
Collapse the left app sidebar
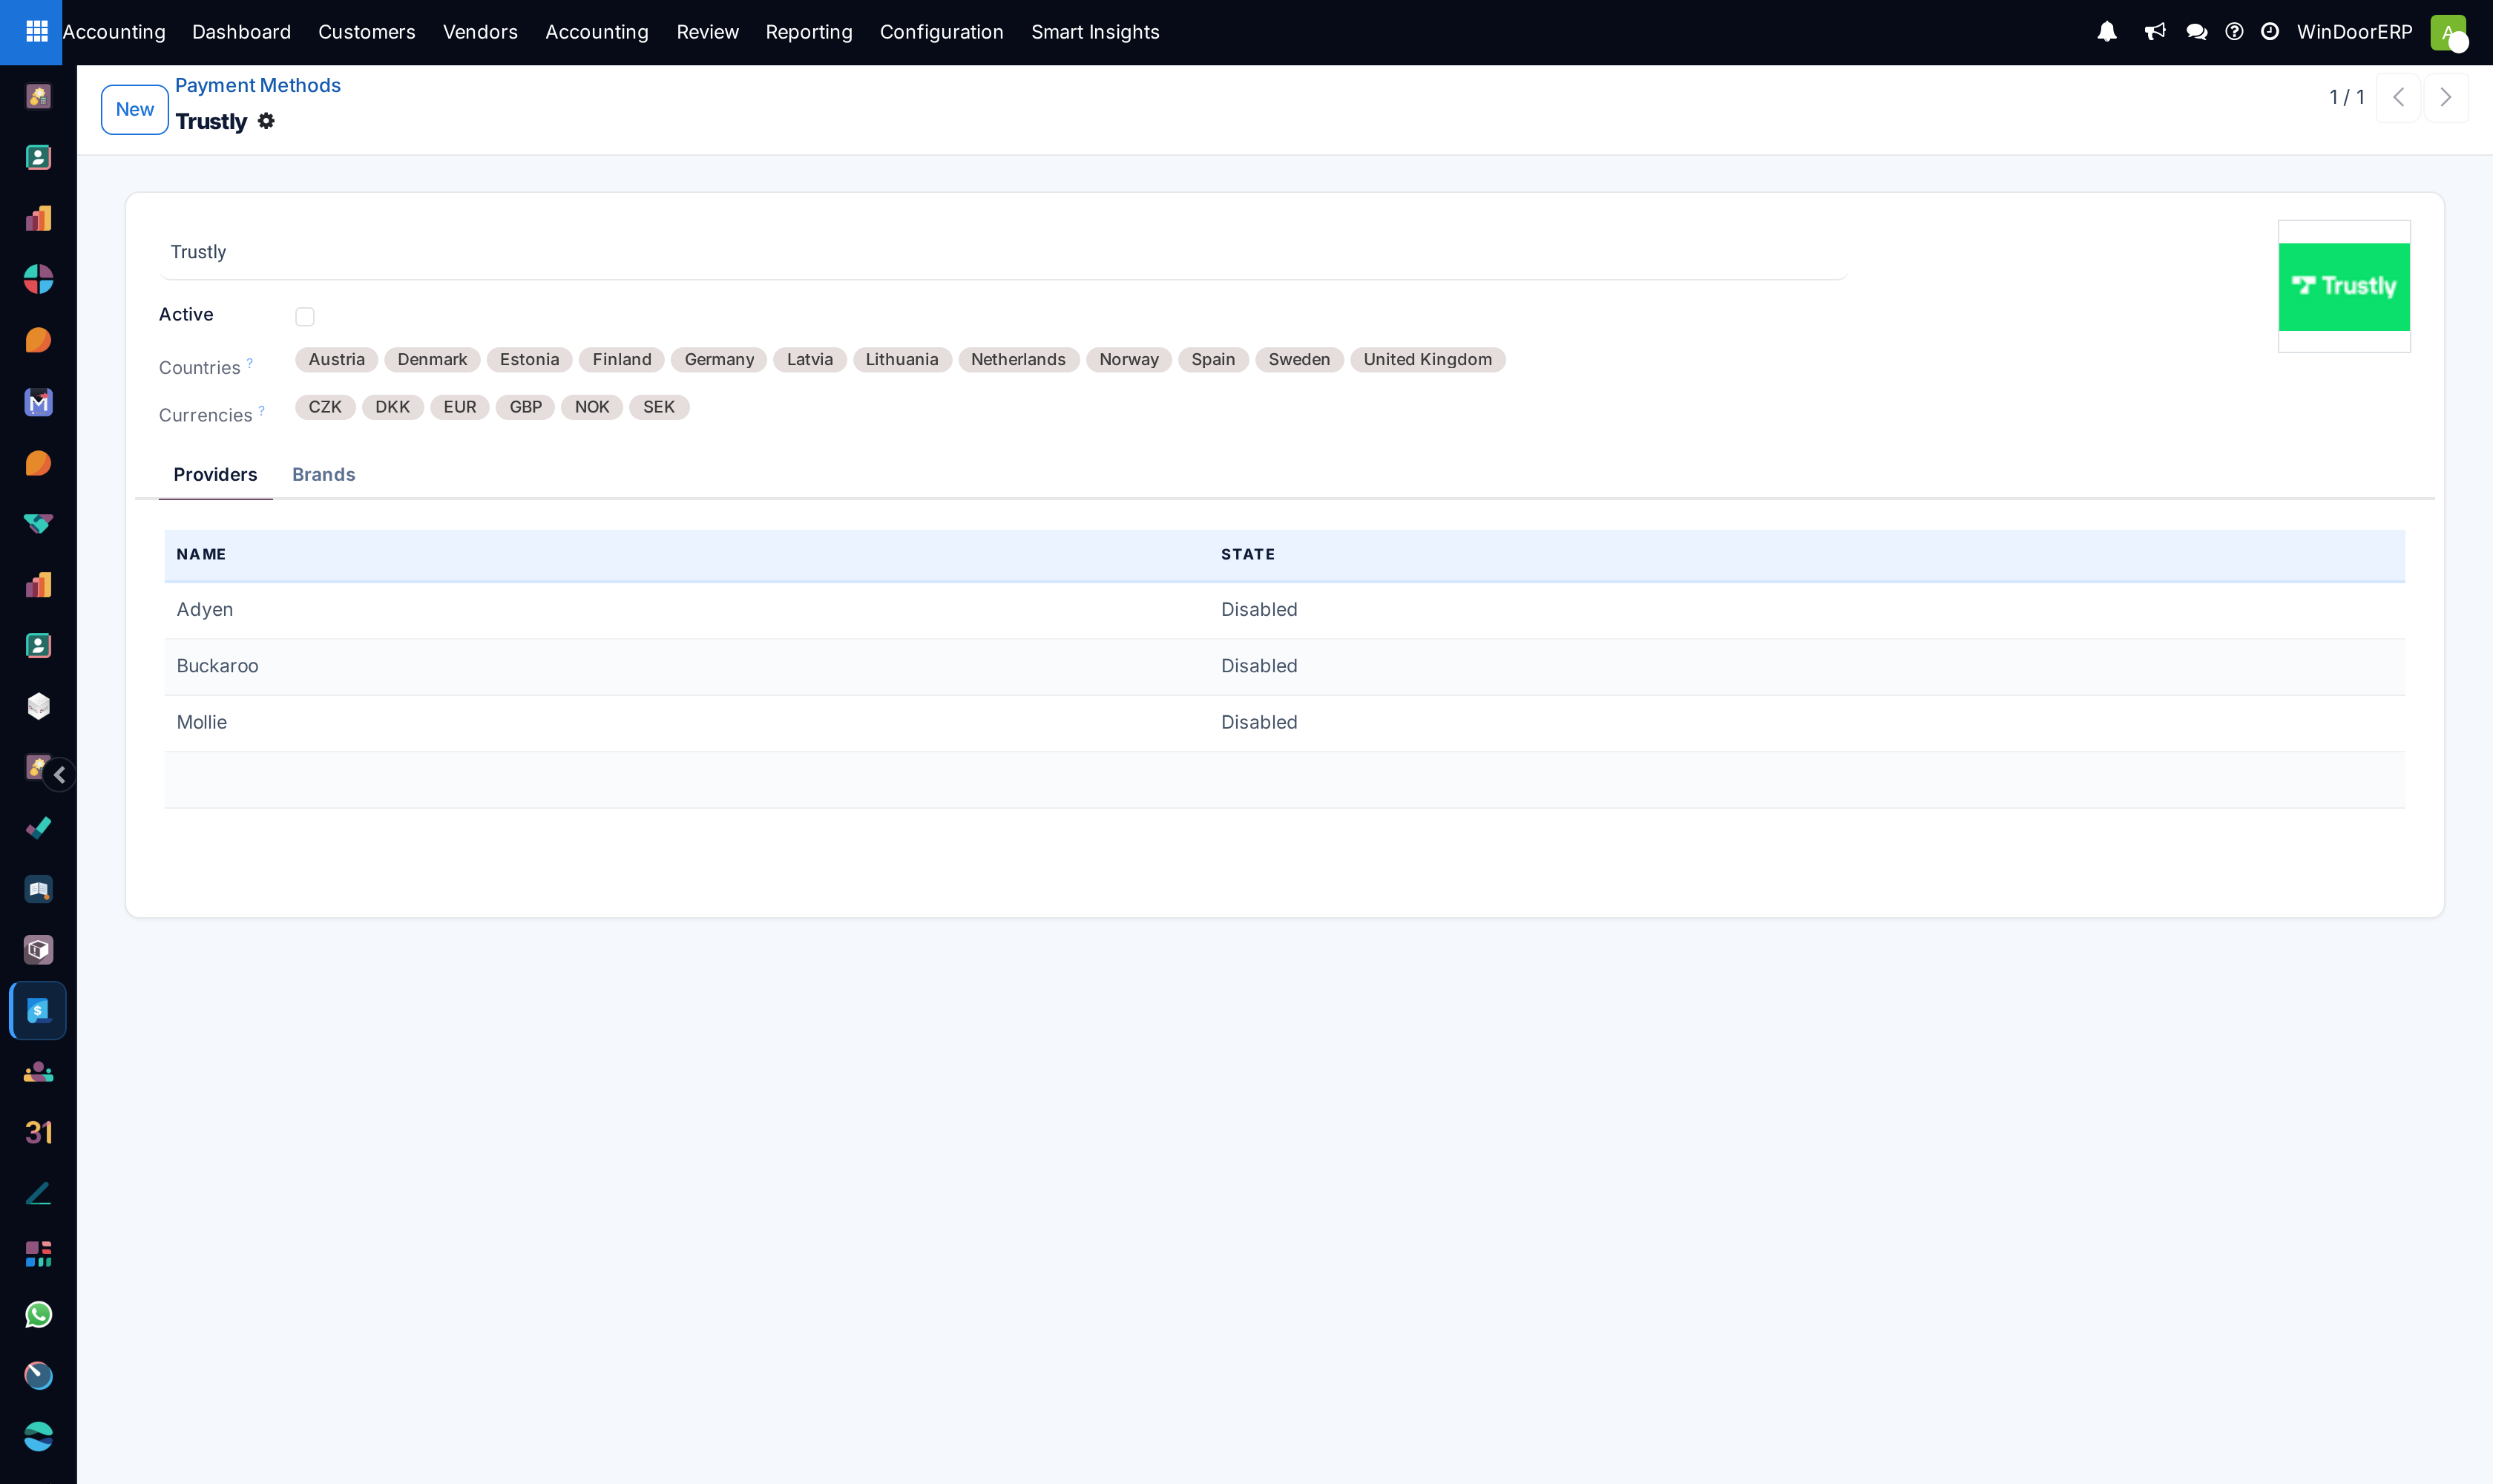pyautogui.click(x=60, y=775)
